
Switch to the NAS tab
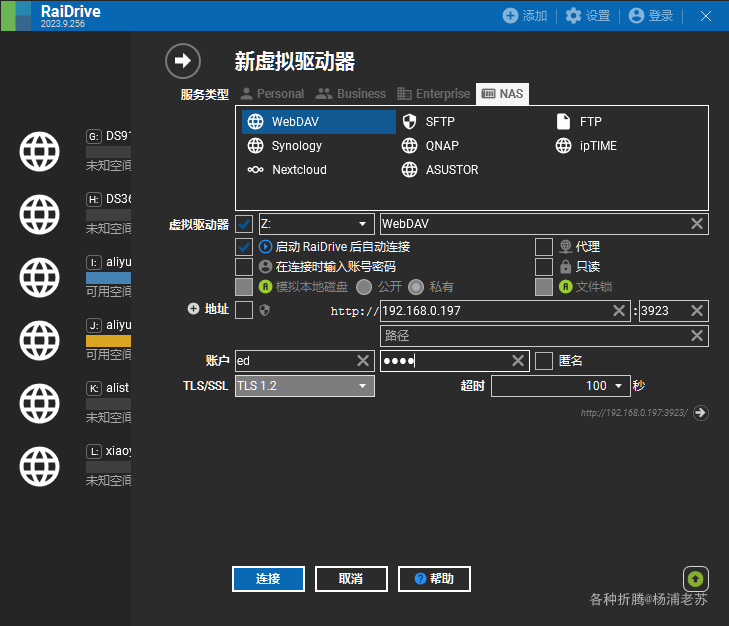[x=502, y=93]
